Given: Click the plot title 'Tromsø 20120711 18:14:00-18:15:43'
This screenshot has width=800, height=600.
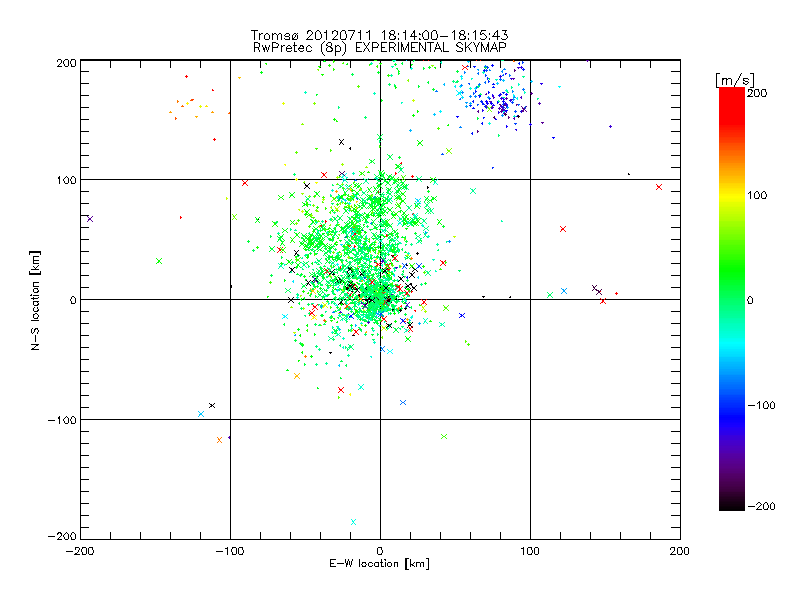Looking at the screenshot, I should tap(379, 35).
